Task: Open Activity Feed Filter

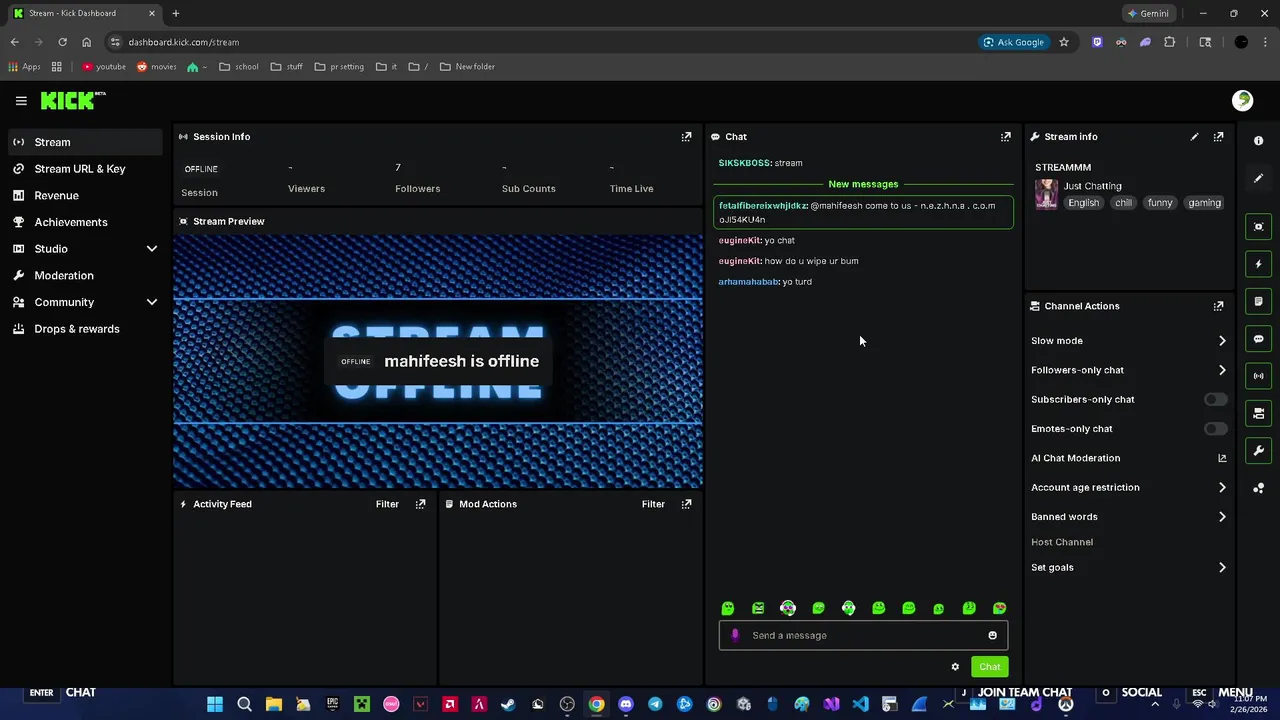Action: 387,504
